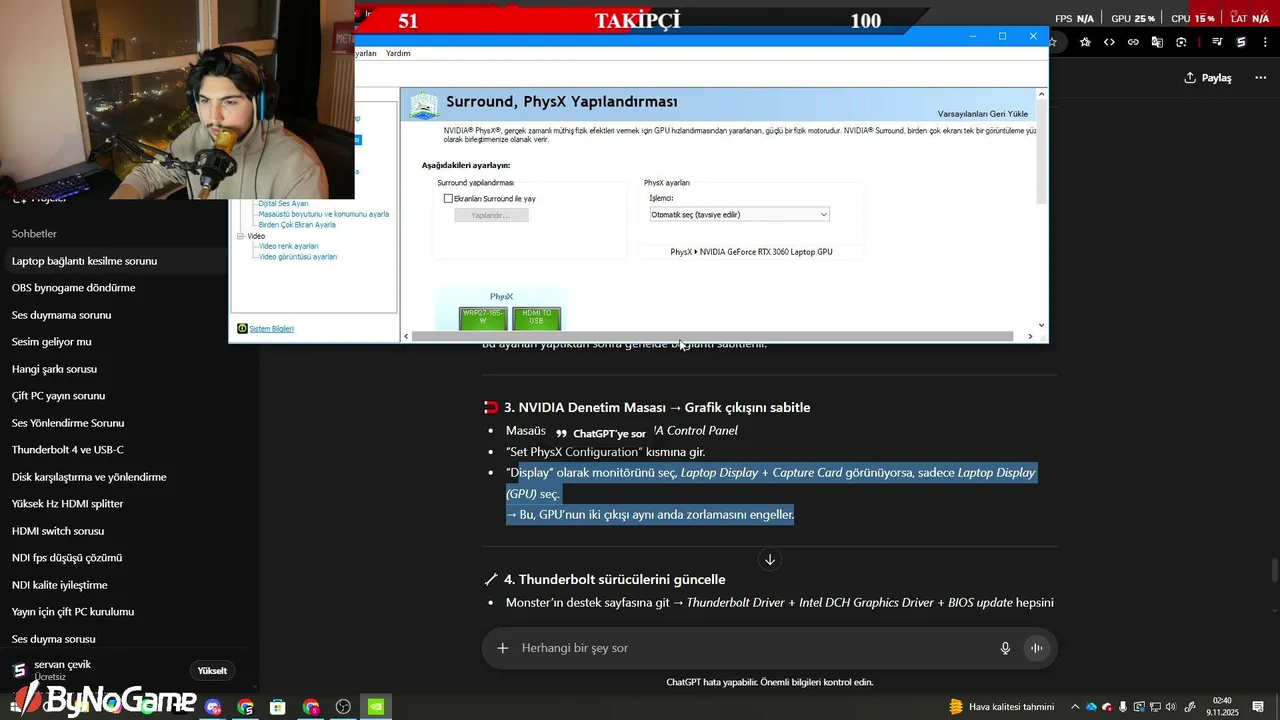
Task: Enable the Ekranları Surround ile yay checkbox
Action: (x=448, y=199)
